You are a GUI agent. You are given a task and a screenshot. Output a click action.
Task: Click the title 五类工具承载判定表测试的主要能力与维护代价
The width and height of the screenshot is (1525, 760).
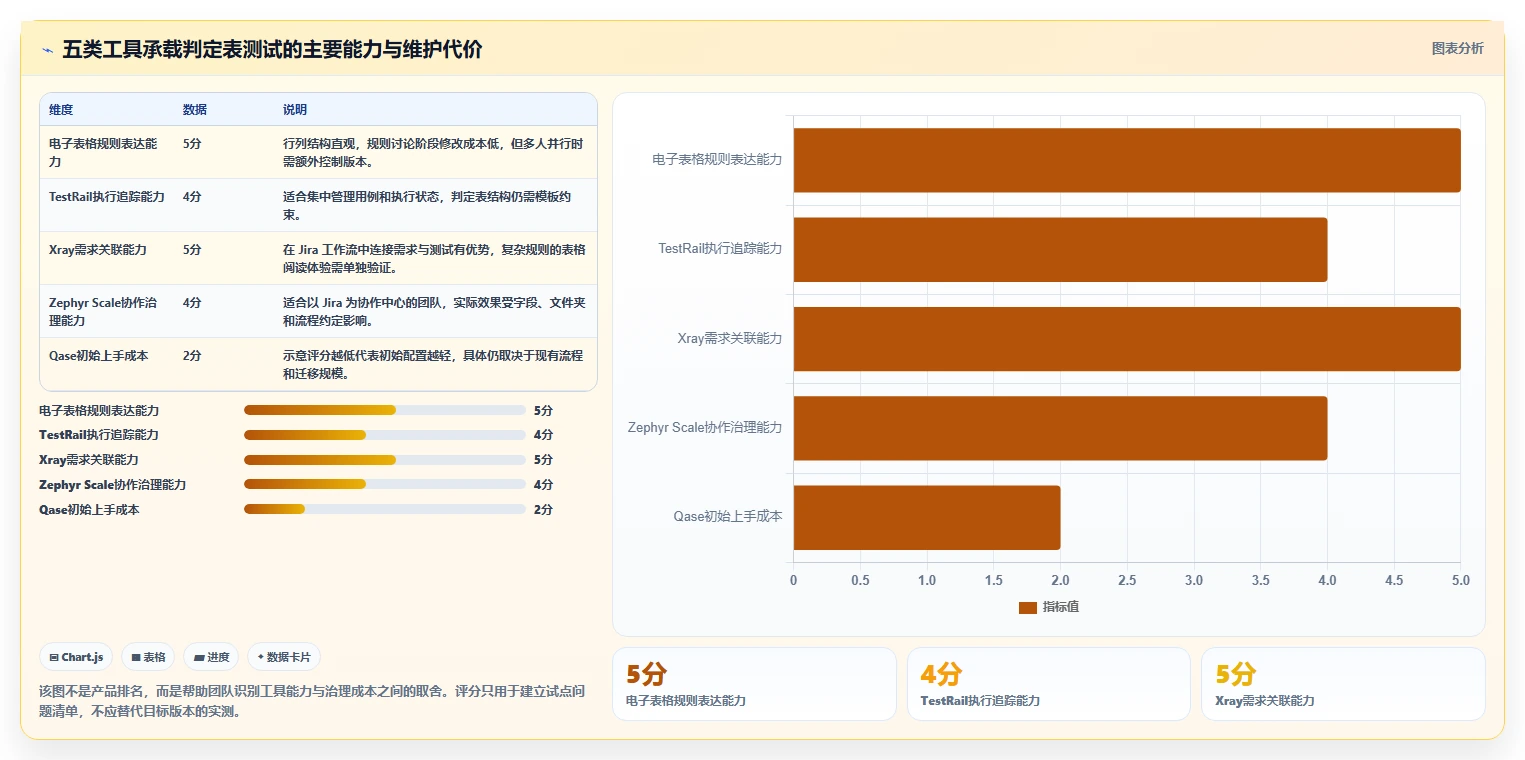(x=272, y=49)
